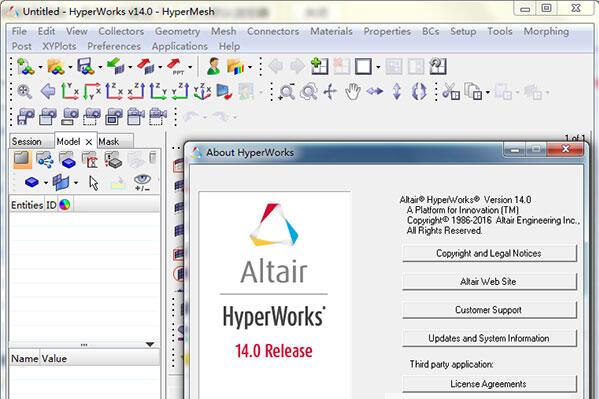The image size is (599, 399).
Task: Click the Rotate Left/Right arrows icon
Action: tap(375, 92)
